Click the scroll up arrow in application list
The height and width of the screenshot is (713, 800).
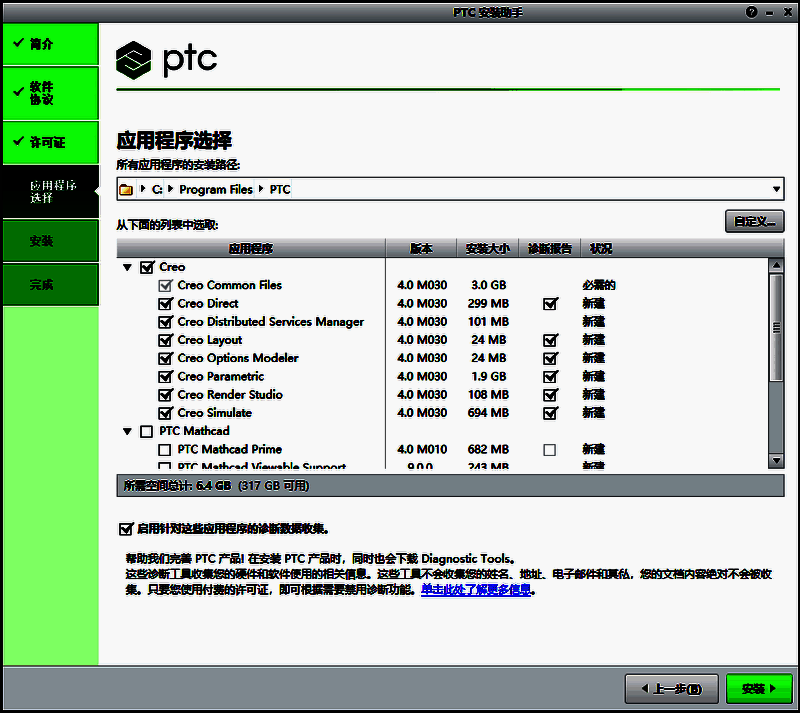[776, 265]
